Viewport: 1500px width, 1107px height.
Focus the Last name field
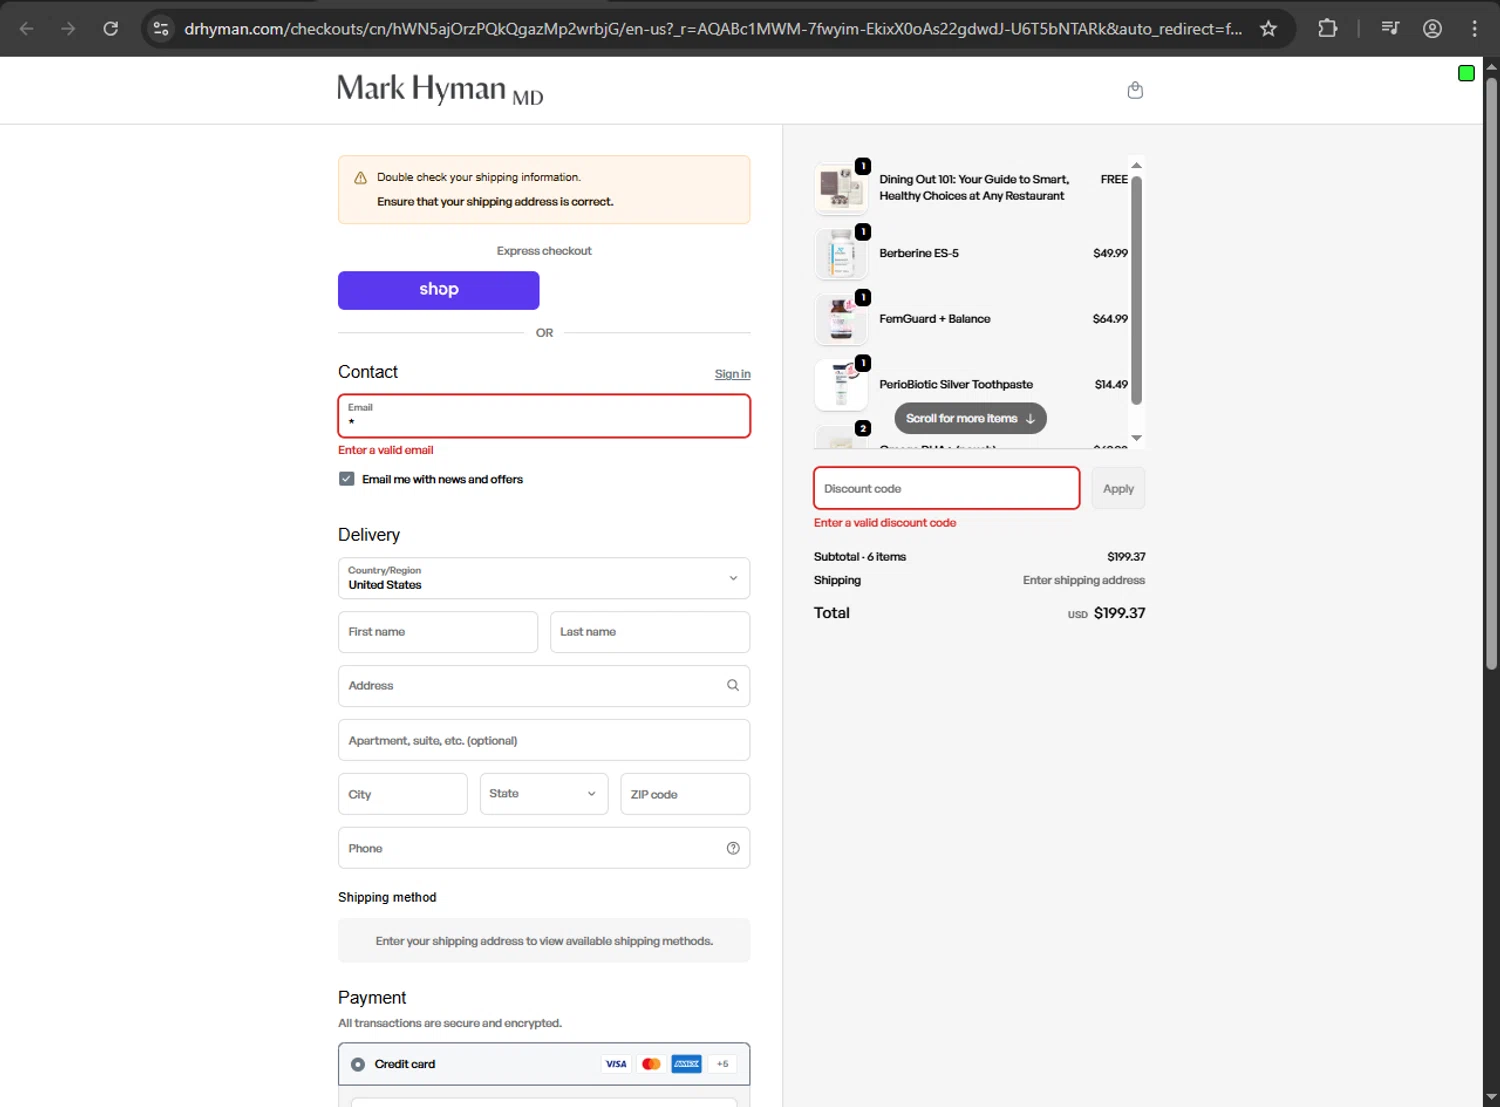pos(650,632)
